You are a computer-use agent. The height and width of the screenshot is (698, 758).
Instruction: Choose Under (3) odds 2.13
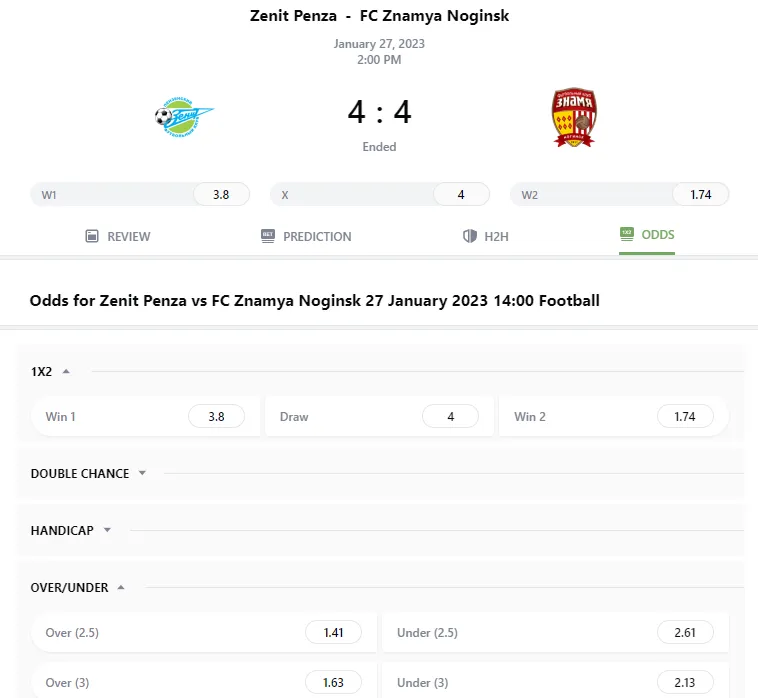(685, 682)
